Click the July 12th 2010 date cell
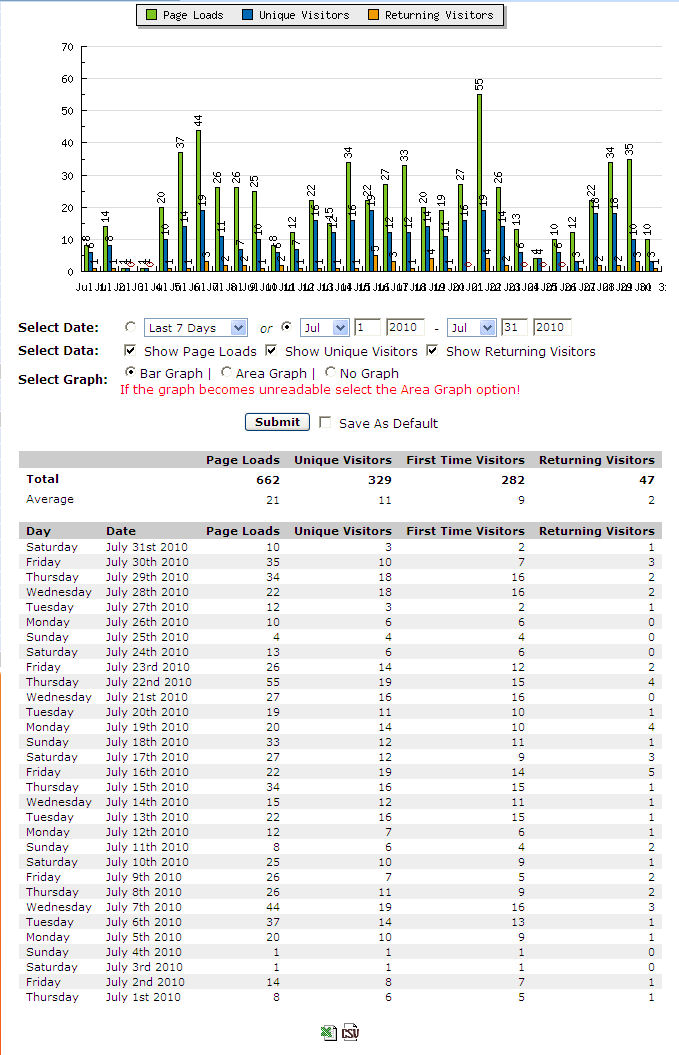The width and height of the screenshot is (679, 1055). [147, 832]
